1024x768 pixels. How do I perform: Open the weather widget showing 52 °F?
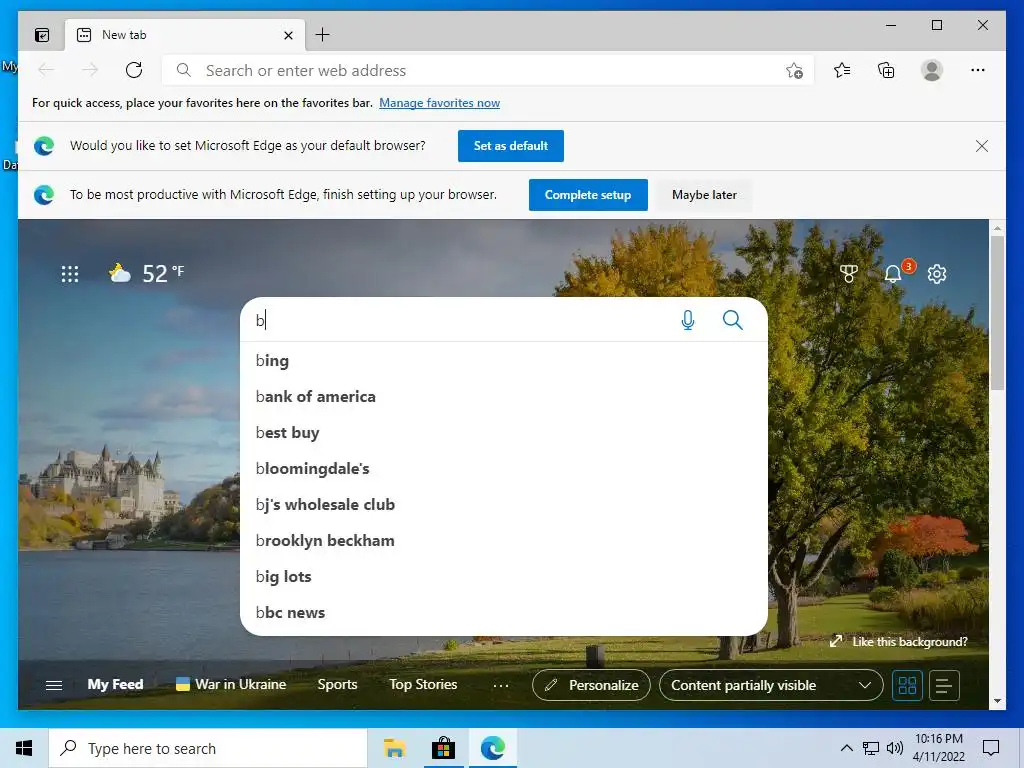coord(146,273)
